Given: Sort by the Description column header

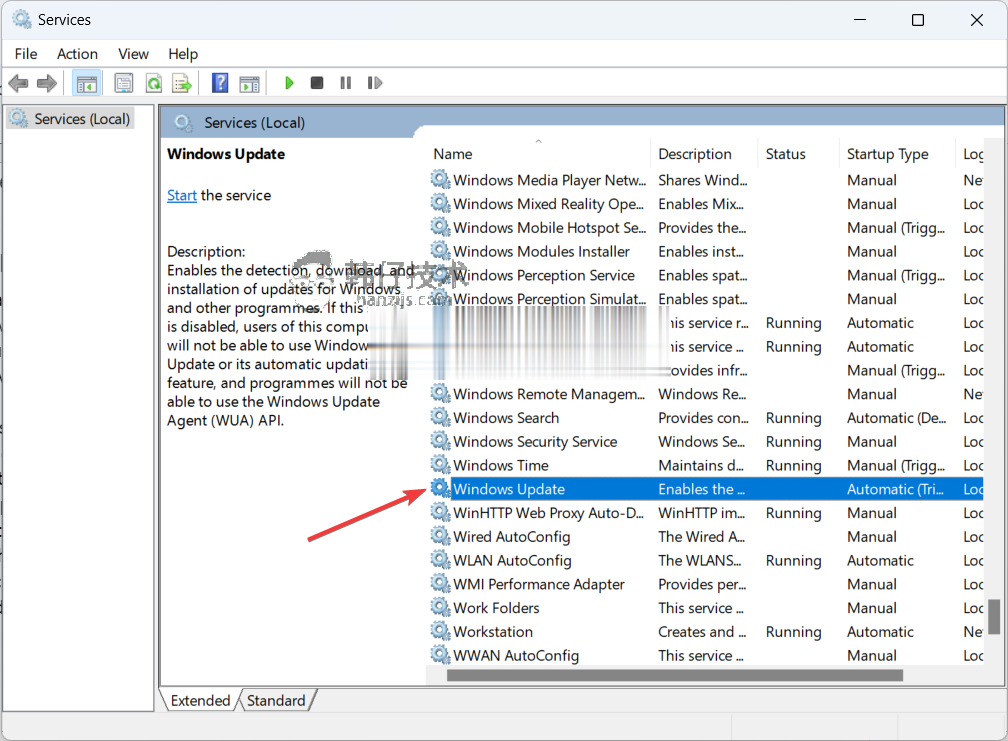Looking at the screenshot, I should (x=695, y=154).
